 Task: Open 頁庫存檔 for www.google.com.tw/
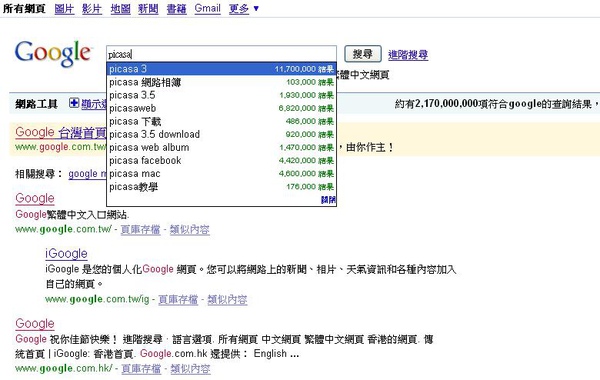click(140, 230)
